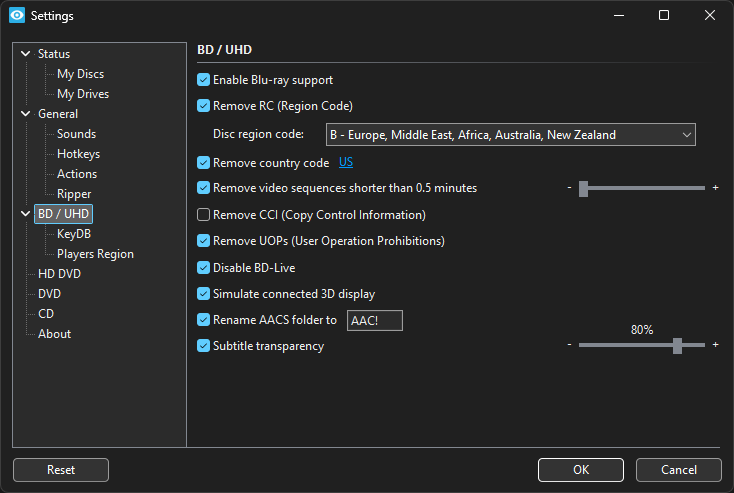Screen dimensions: 734x493
Task: Click the app eye icon in title bar
Action: (x=16, y=16)
